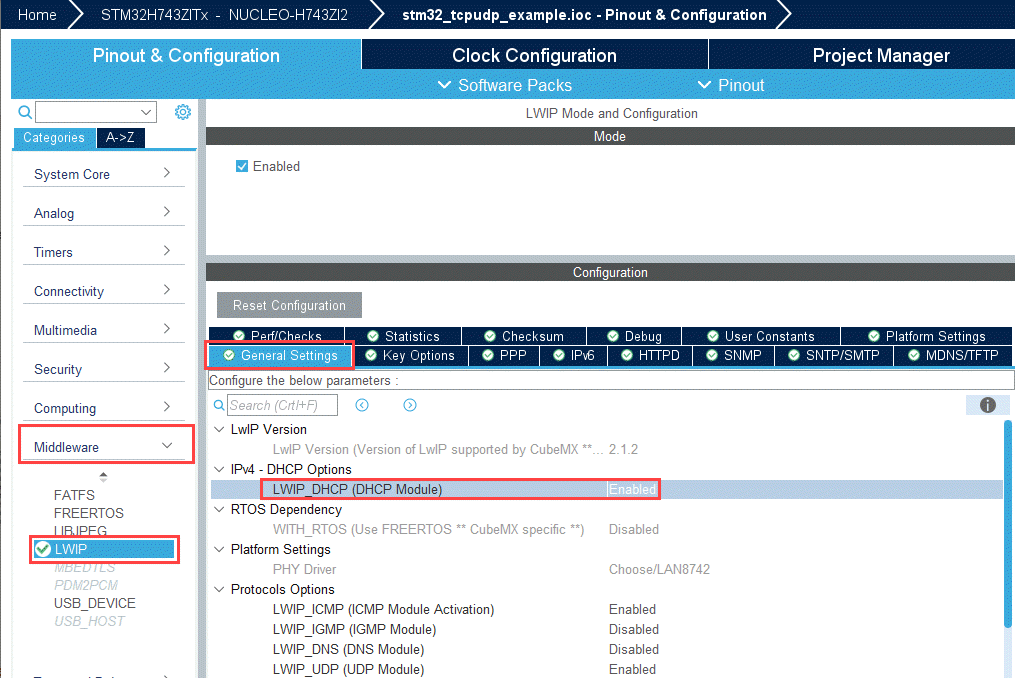The width and height of the screenshot is (1015, 678).
Task: Open the Debug tab
Action: pos(634,336)
